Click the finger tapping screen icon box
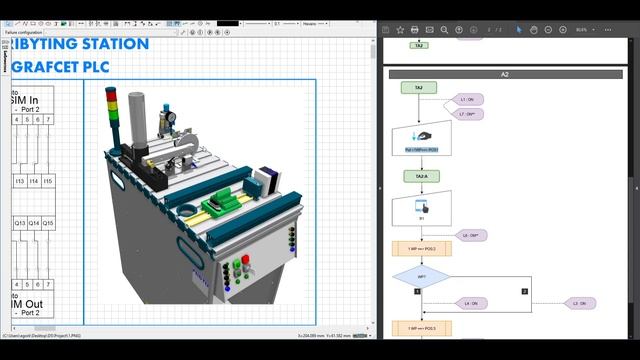This screenshot has width=640, height=360. point(422,209)
